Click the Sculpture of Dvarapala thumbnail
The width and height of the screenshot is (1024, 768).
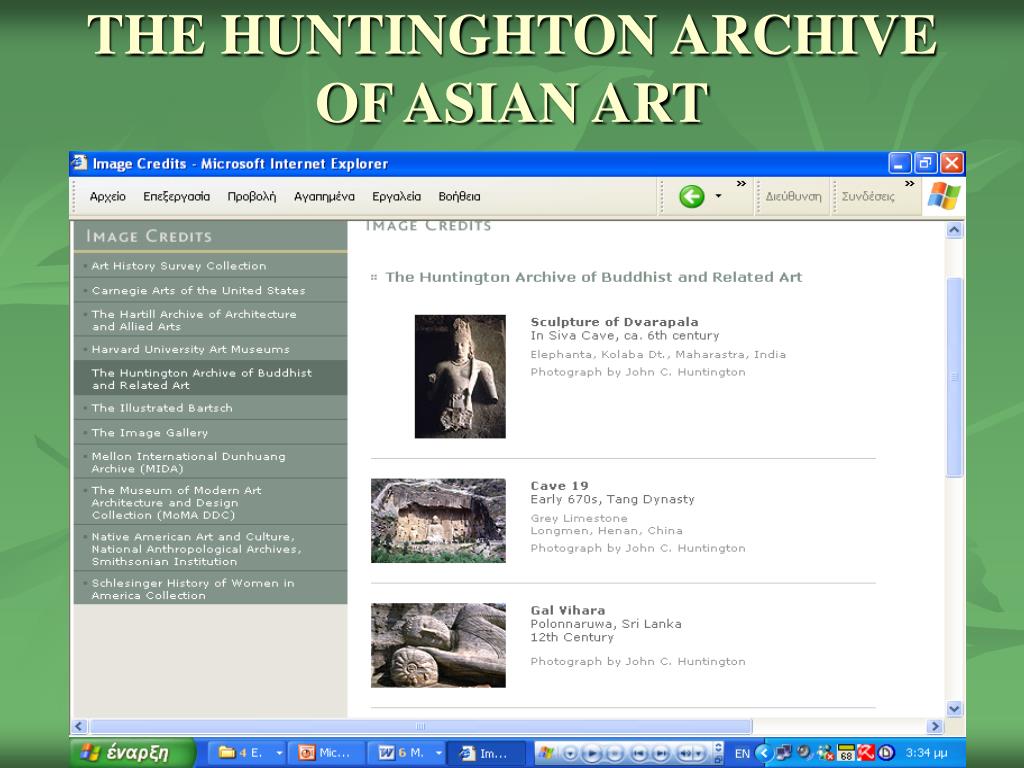tap(460, 376)
